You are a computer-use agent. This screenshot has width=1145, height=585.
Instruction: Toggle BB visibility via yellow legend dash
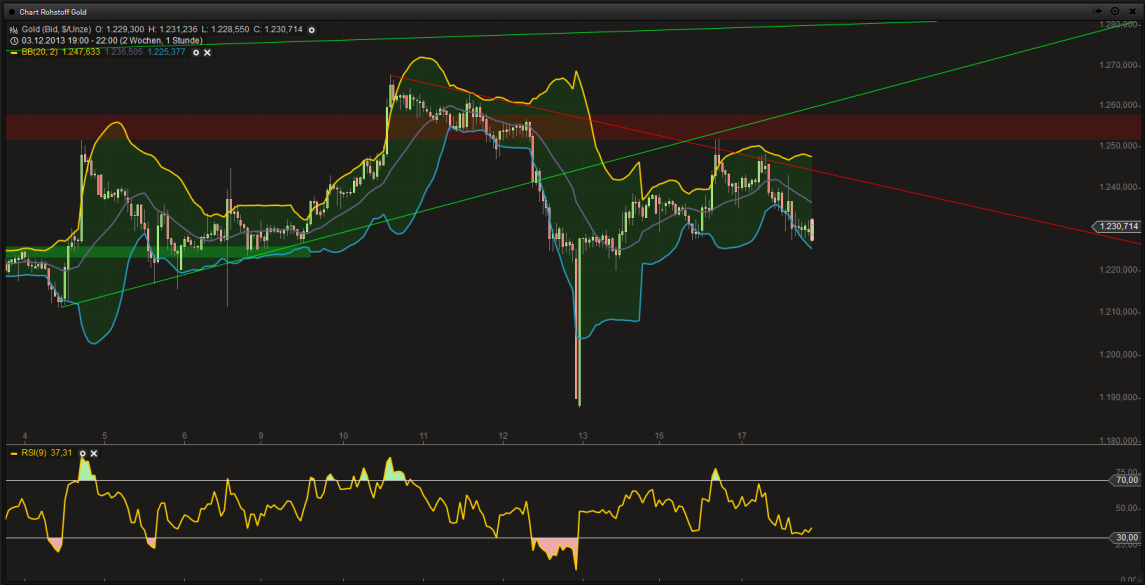click(x=14, y=53)
